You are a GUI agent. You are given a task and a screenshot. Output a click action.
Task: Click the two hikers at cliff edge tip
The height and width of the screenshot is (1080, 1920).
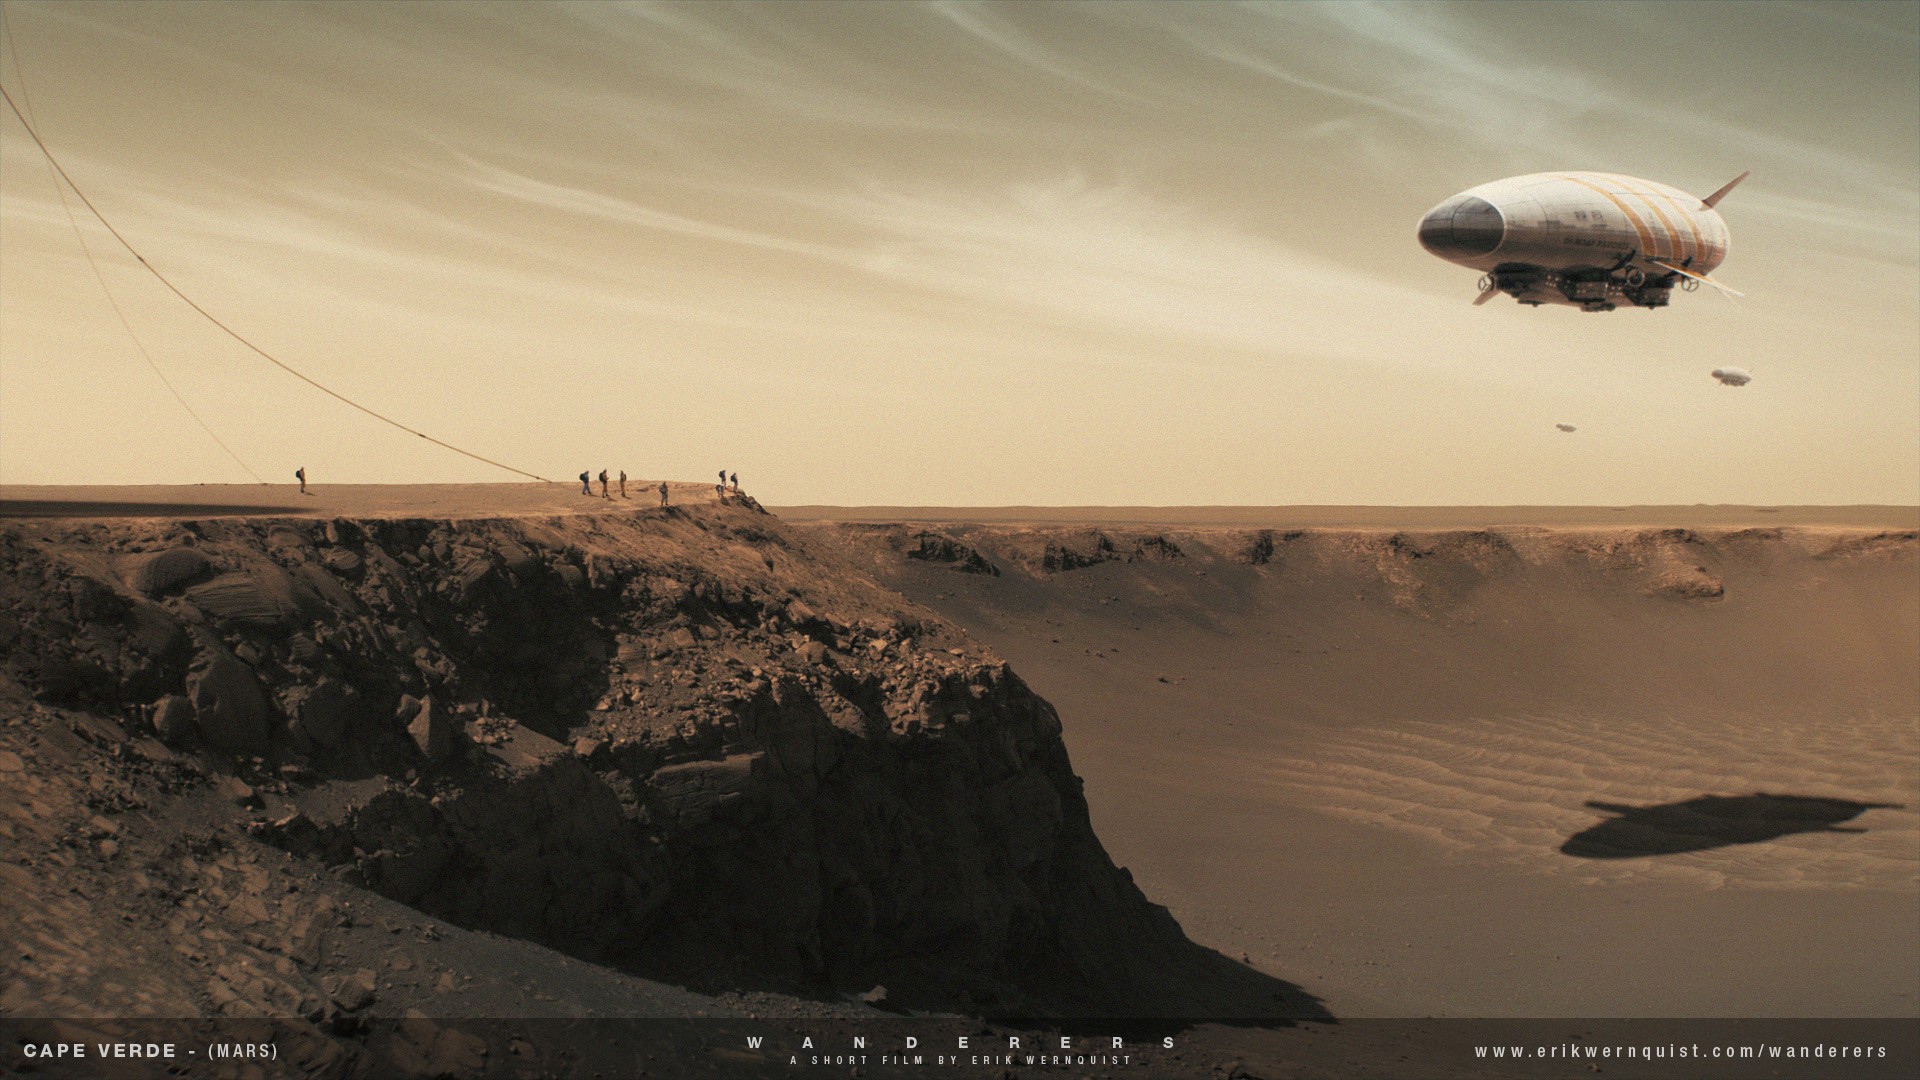[727, 481]
